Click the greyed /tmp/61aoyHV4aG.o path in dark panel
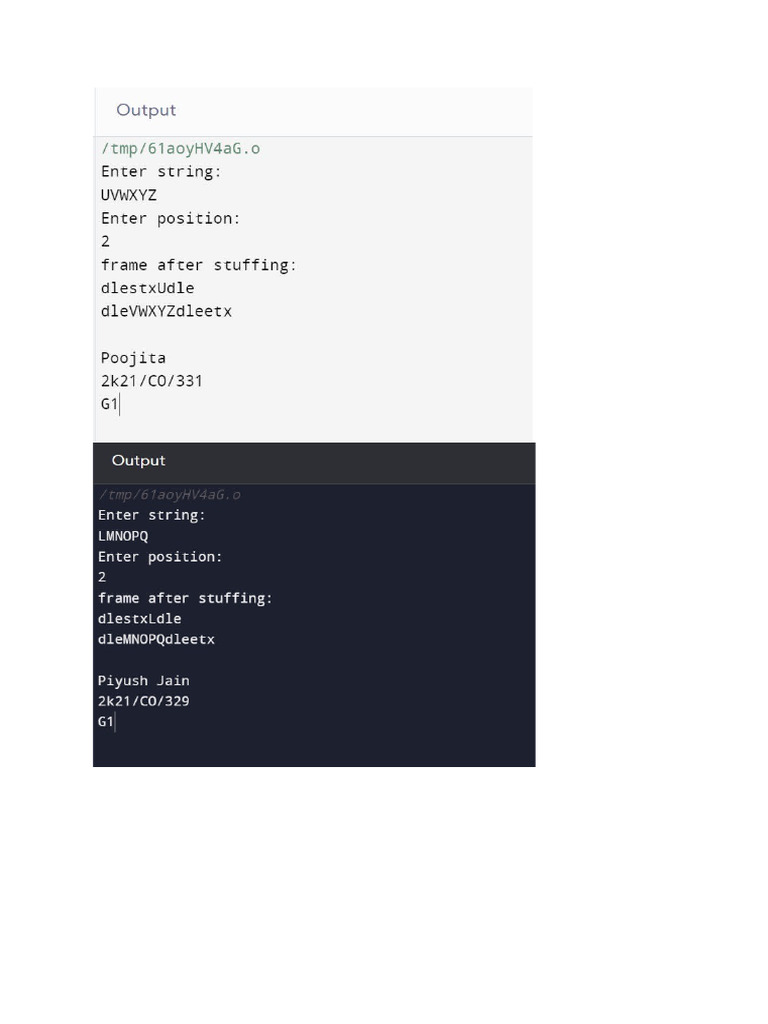Viewport: 768px width, 1024px height. [x=169, y=495]
